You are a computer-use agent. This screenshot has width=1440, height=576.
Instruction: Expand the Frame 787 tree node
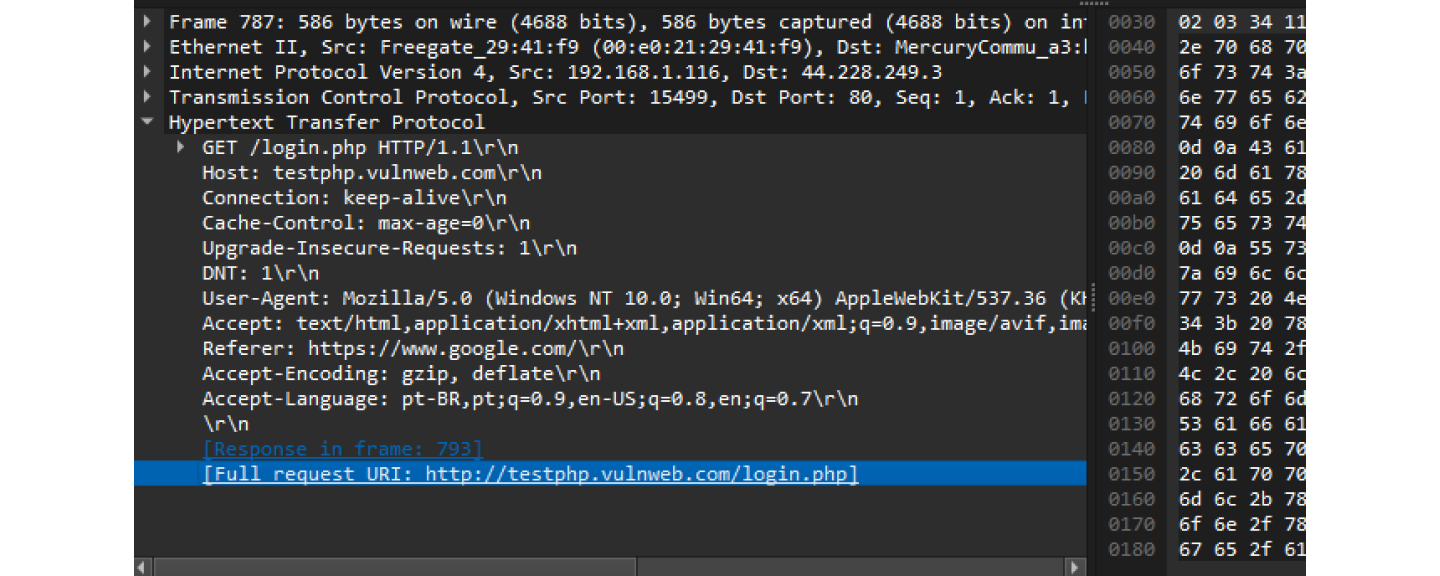point(148,22)
